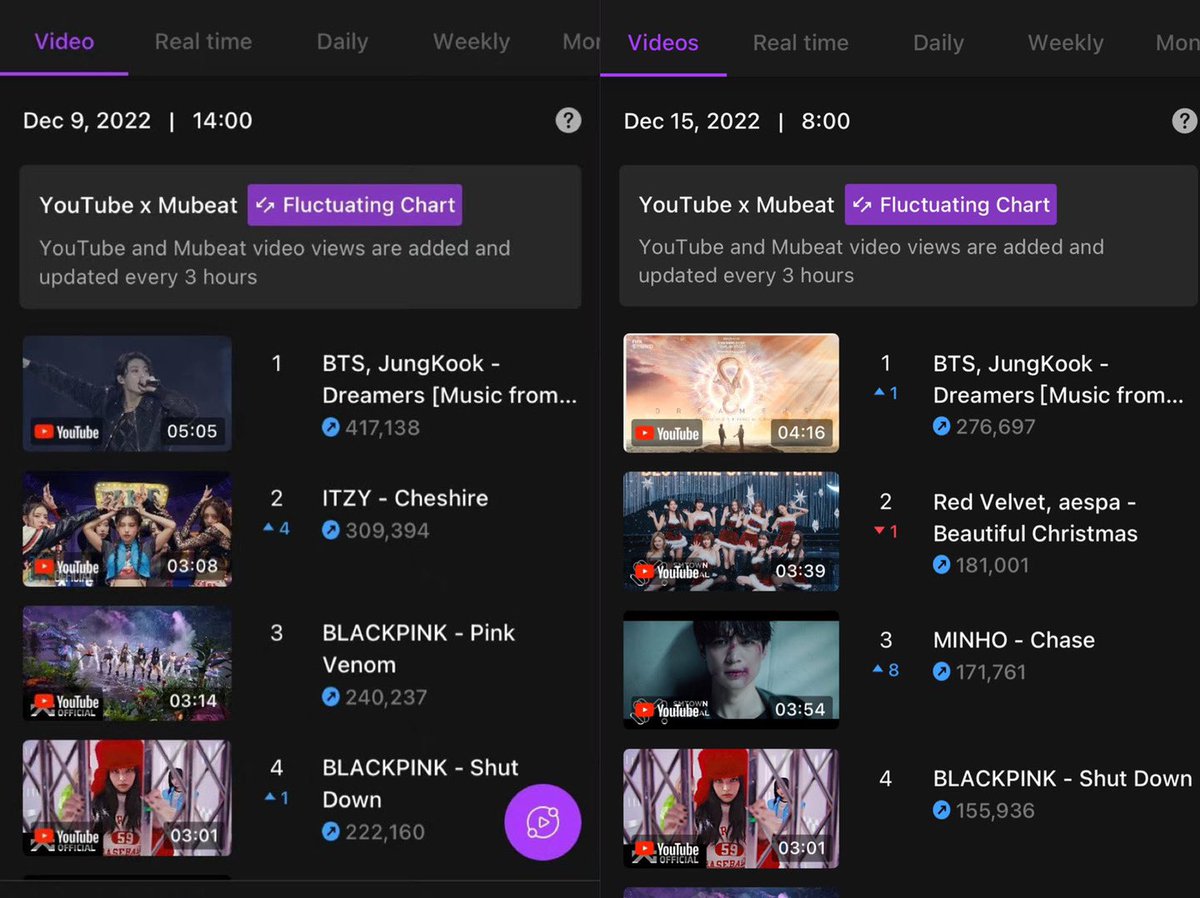Click right Fluctuating Chart purple button

point(951,205)
